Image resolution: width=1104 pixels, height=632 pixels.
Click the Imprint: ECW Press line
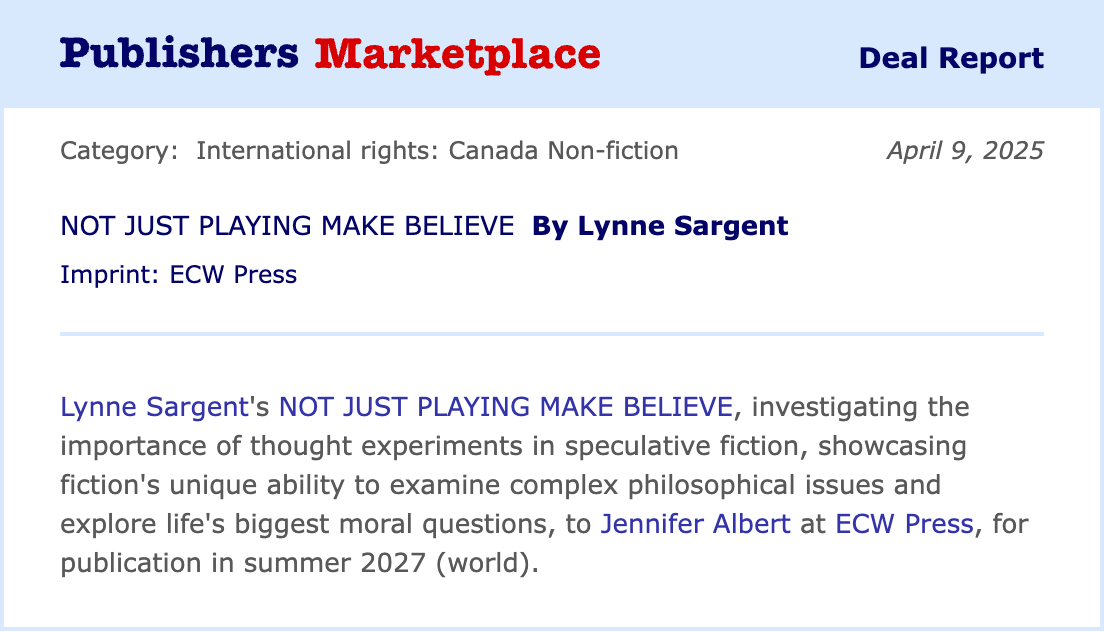(x=178, y=274)
